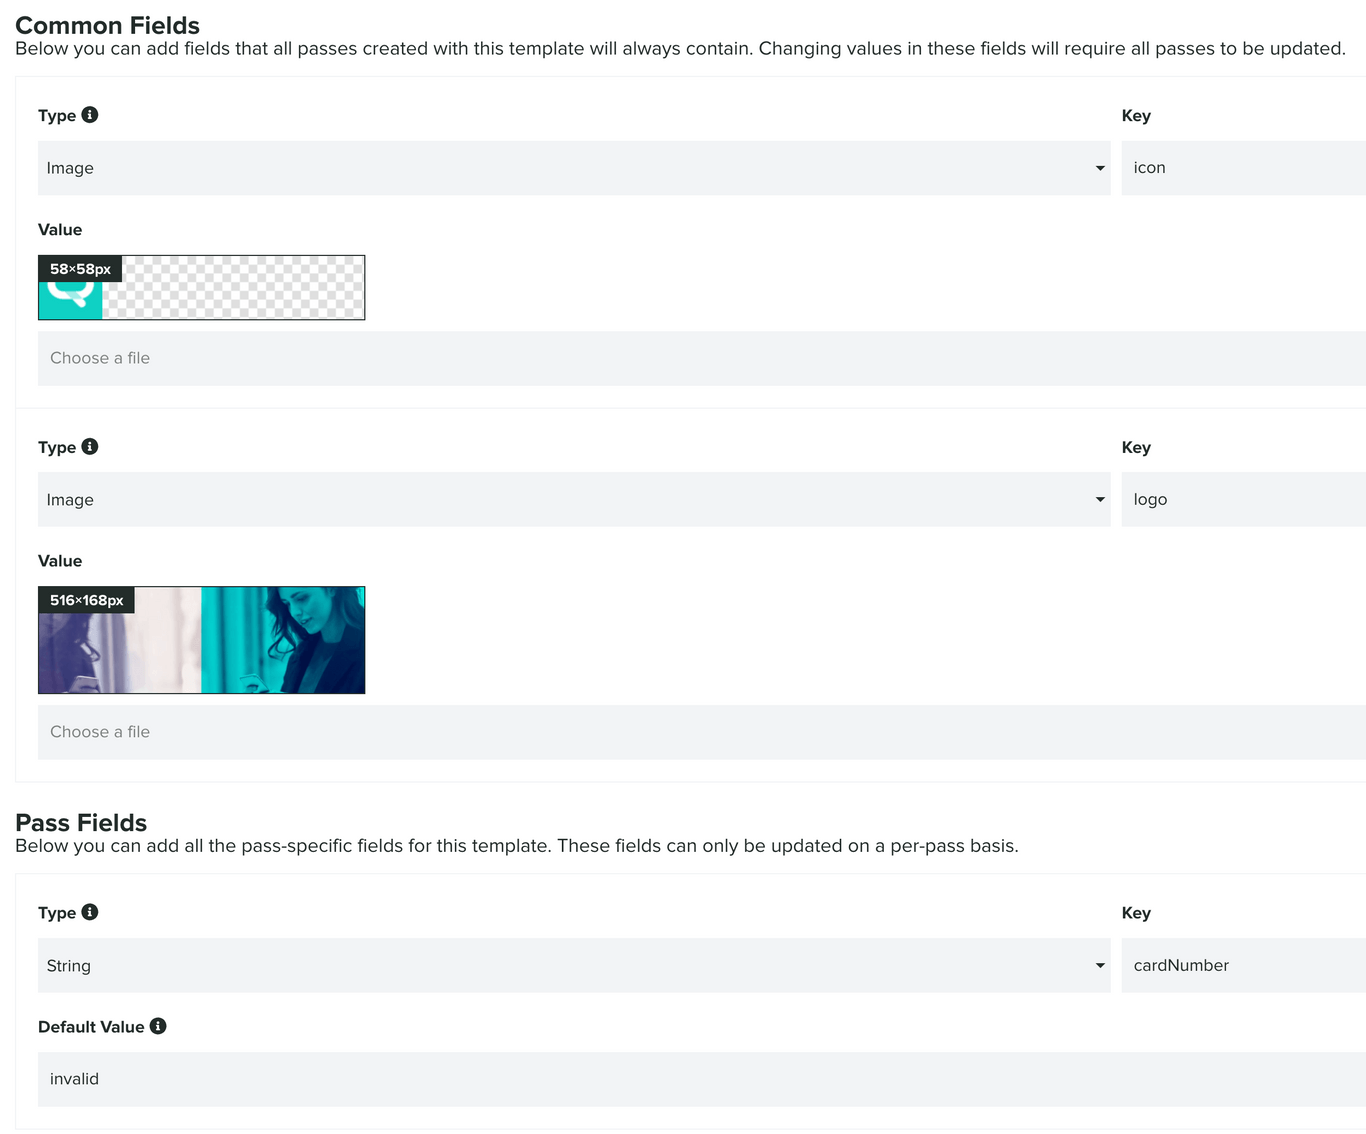Open the Type dropdown for the logo field
This screenshot has height=1134, width=1366.
coord(573,499)
